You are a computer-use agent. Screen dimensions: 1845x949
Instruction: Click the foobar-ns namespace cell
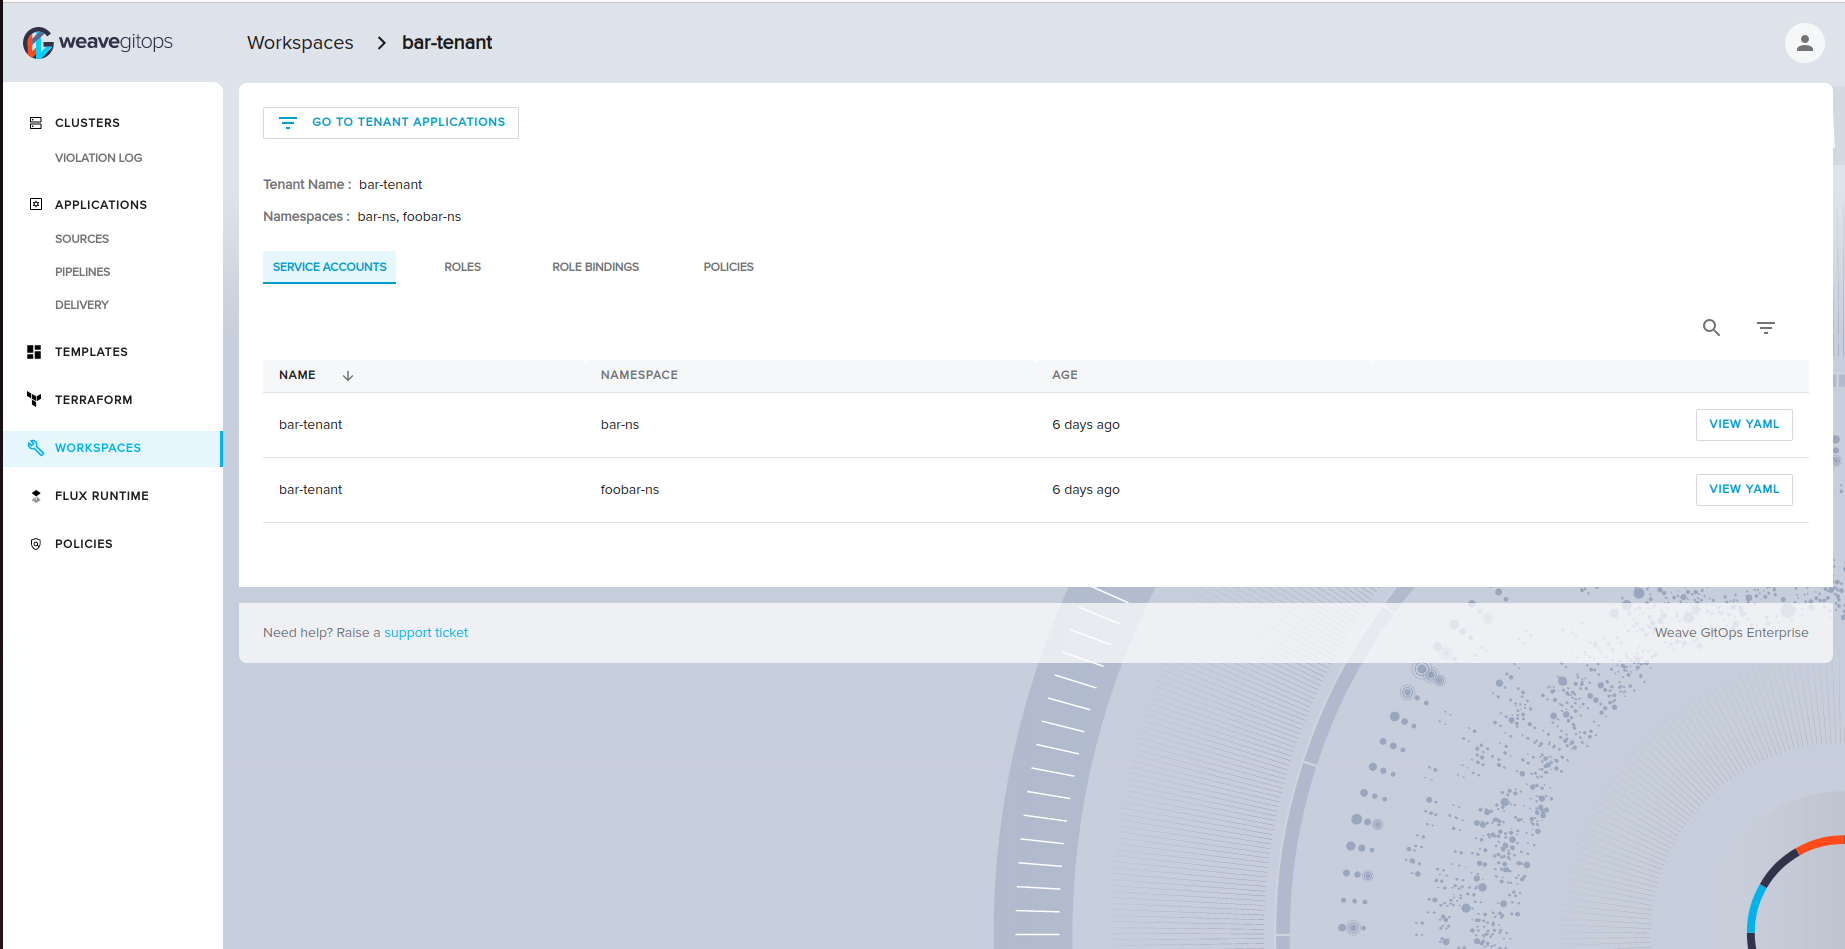pyautogui.click(x=630, y=490)
